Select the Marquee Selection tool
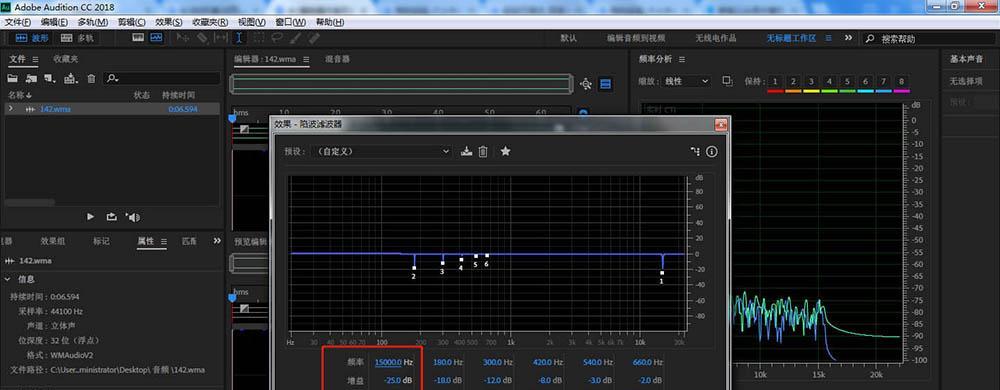The image size is (1000, 390). pyautogui.click(x=259, y=38)
